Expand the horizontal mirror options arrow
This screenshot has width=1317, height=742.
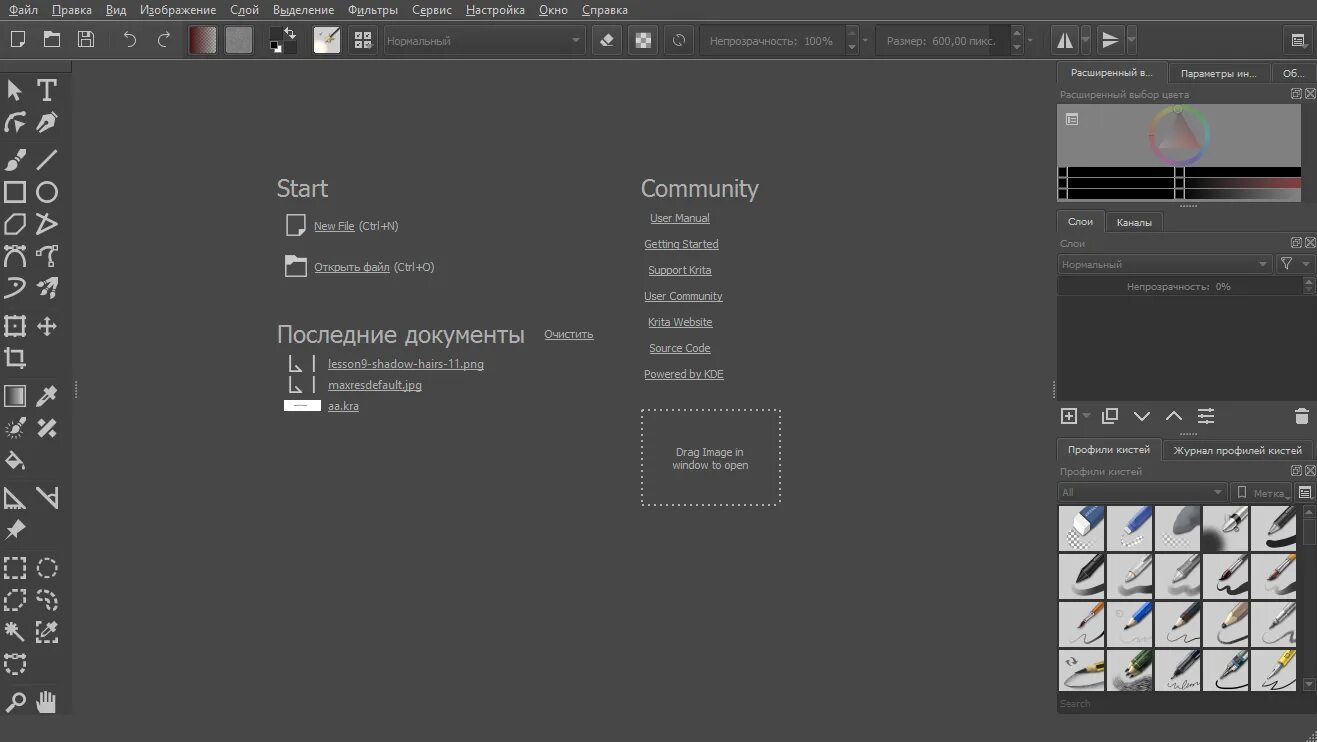point(1086,41)
